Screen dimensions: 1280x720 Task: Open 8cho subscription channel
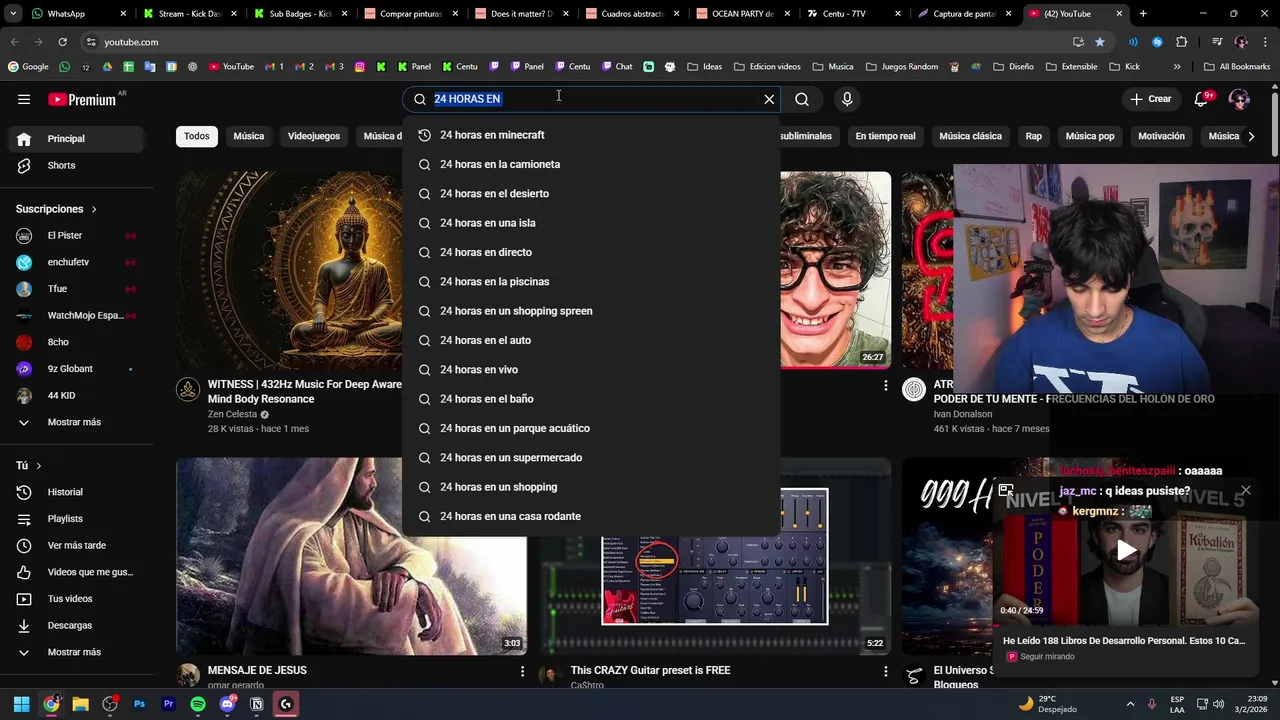pos(76,342)
